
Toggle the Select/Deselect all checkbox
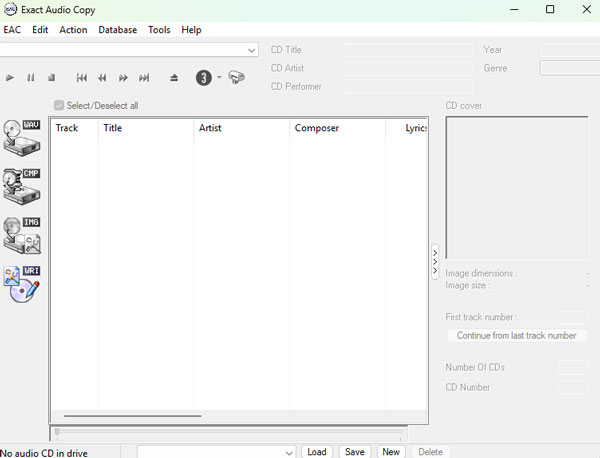pos(59,106)
